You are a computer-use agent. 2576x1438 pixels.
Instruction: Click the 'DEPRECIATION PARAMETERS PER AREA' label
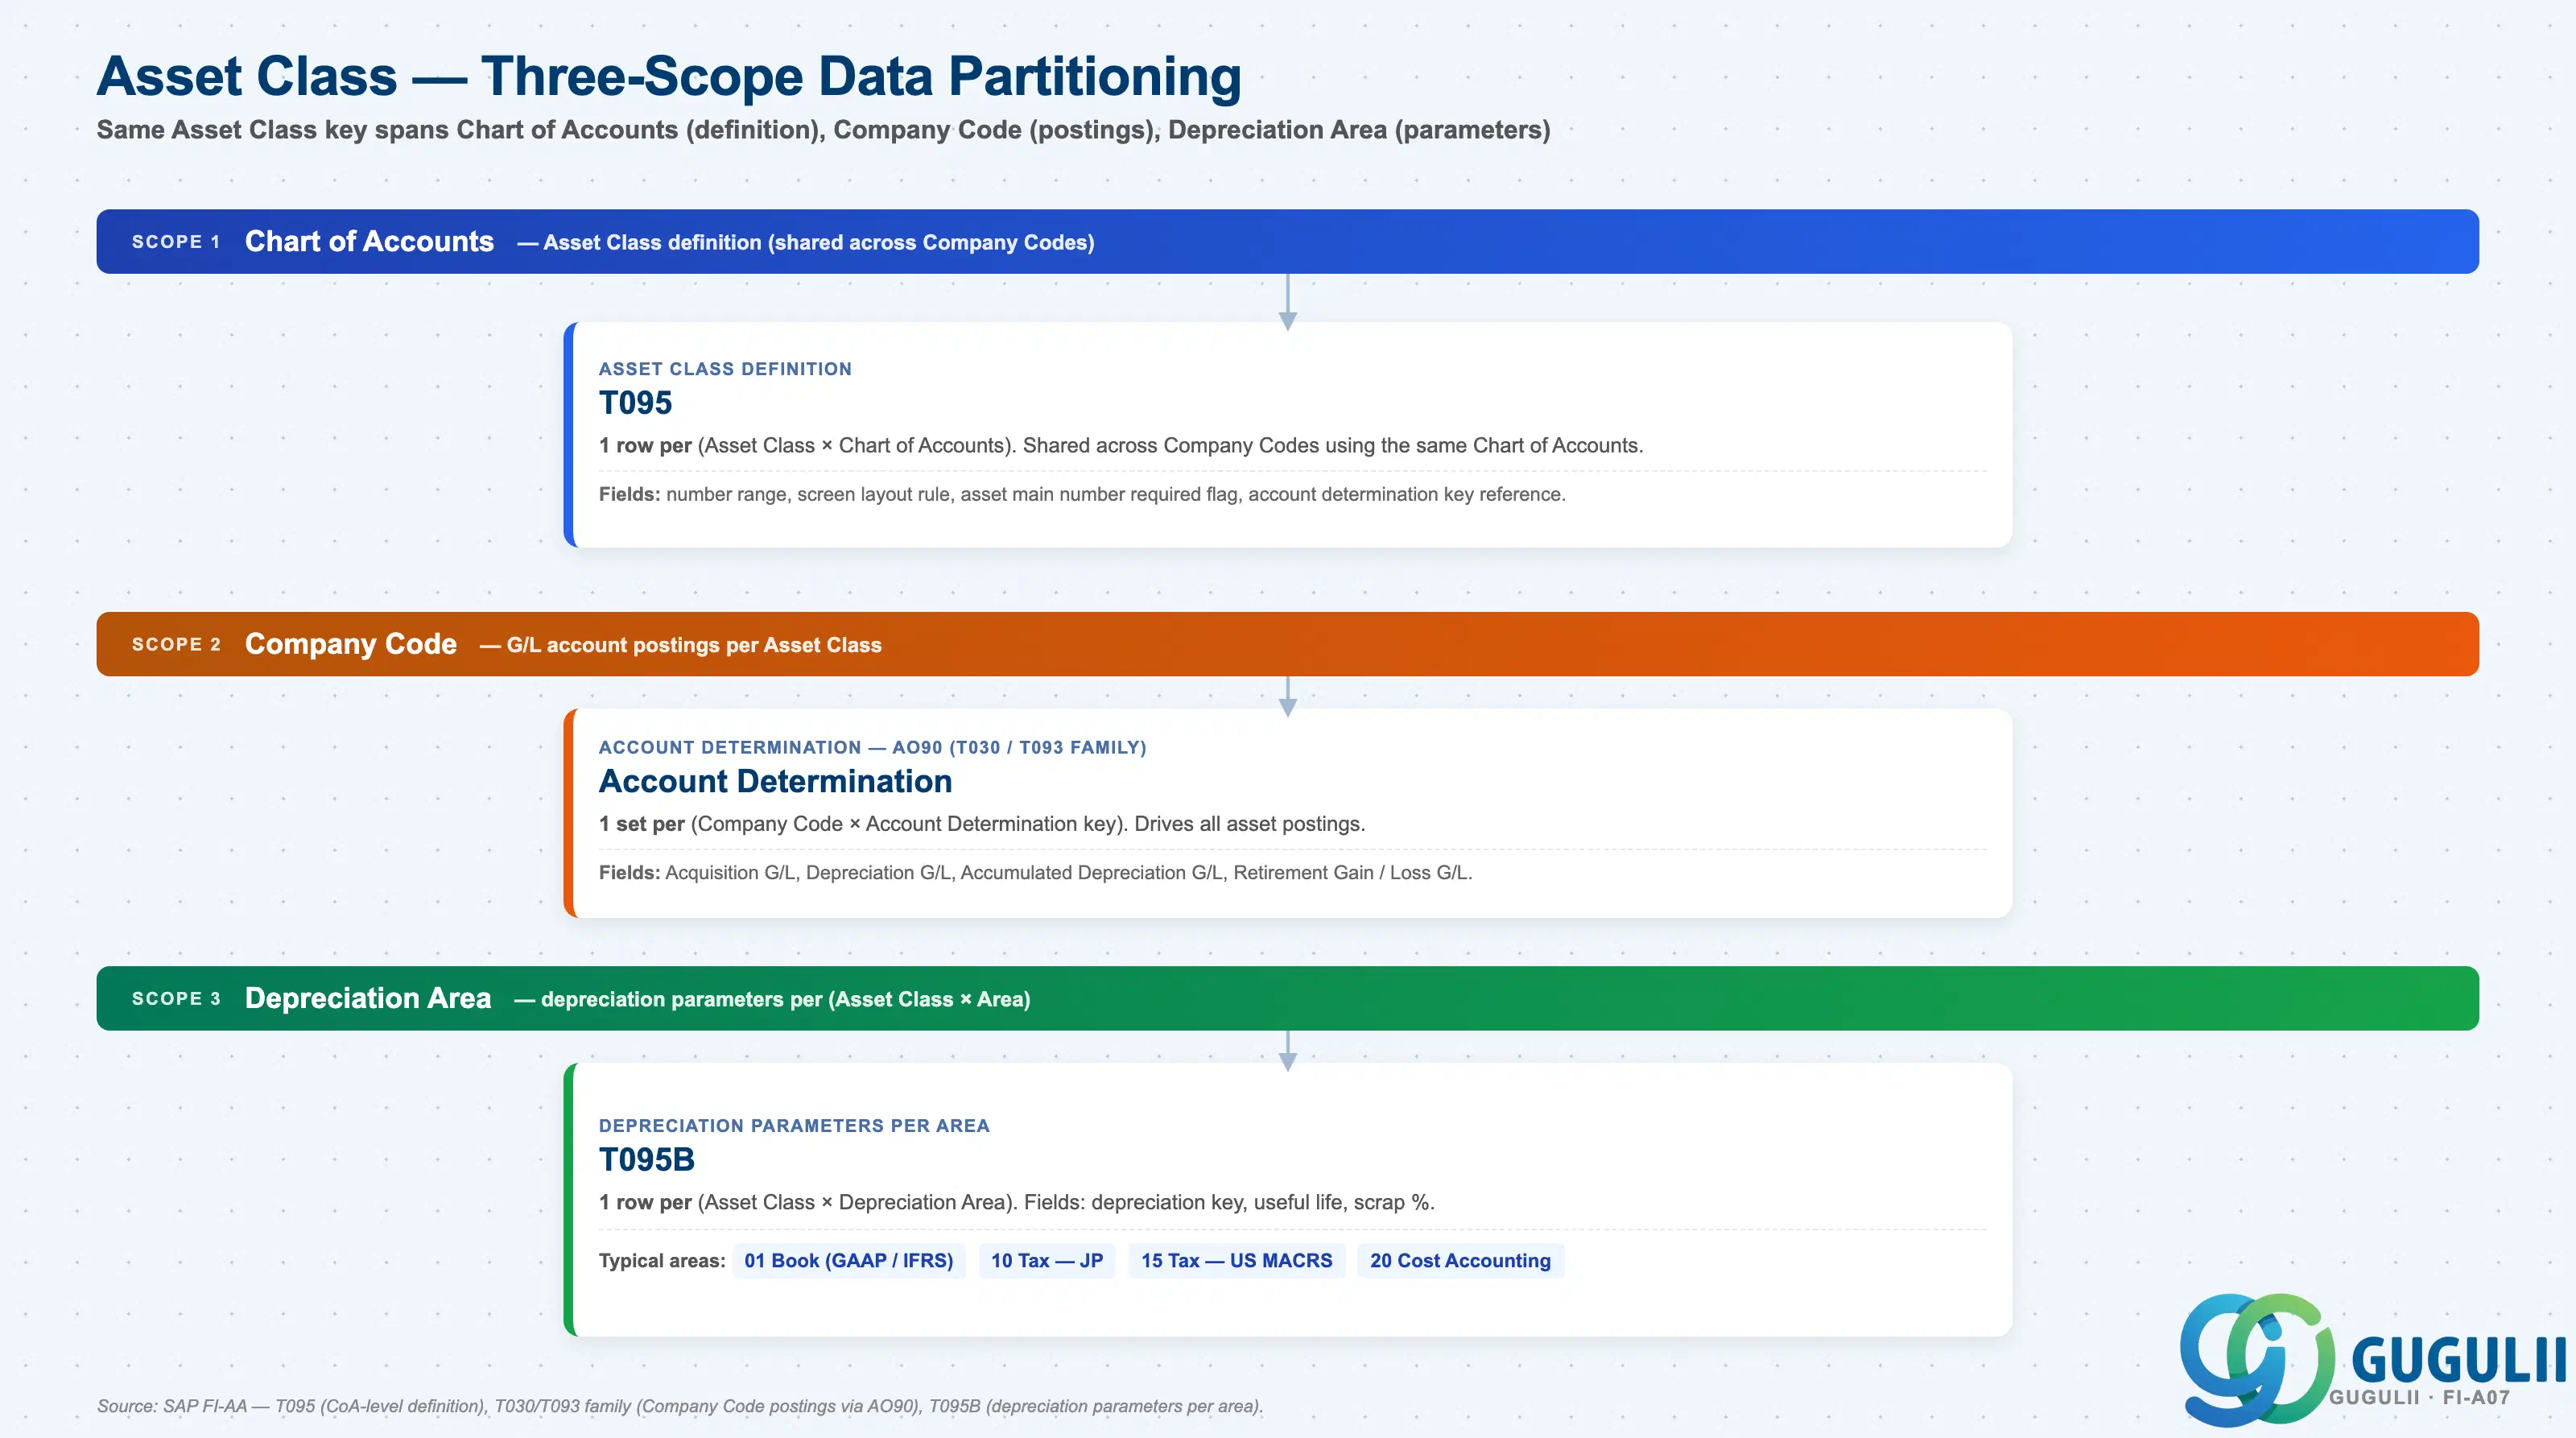(x=794, y=1126)
